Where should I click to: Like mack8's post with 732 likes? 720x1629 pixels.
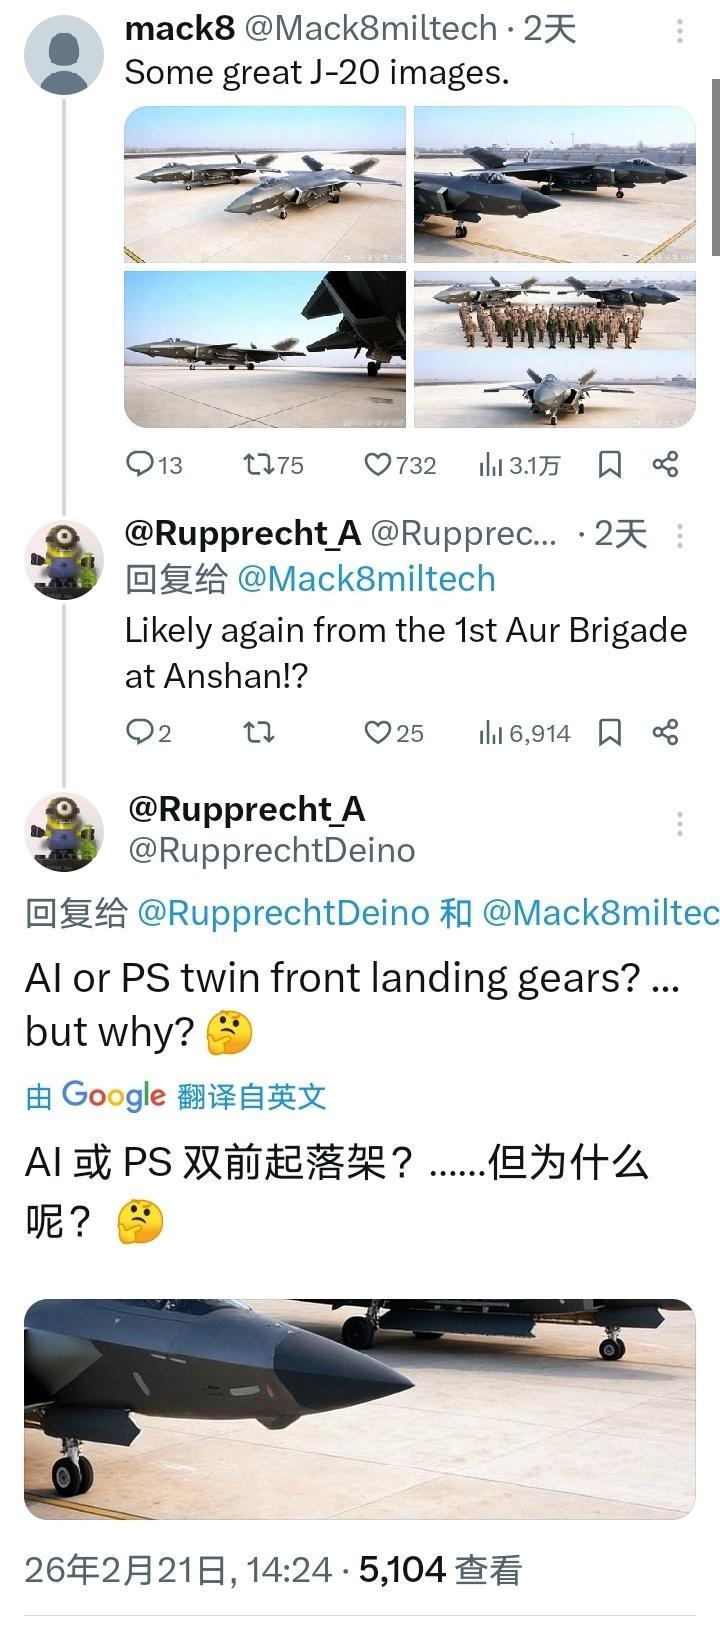pos(399,464)
